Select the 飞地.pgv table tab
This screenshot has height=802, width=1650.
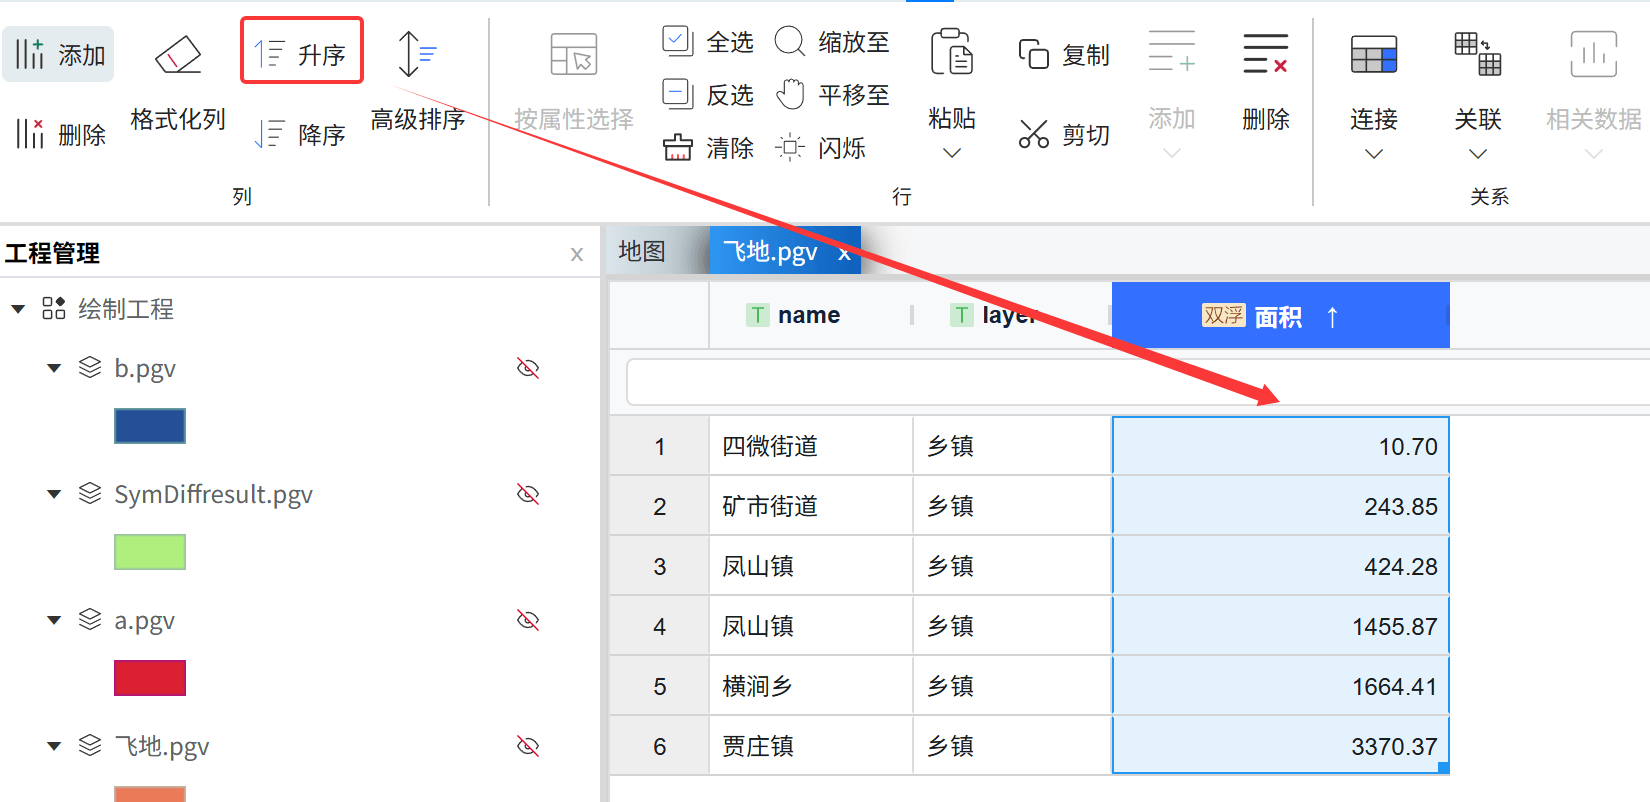tap(770, 251)
